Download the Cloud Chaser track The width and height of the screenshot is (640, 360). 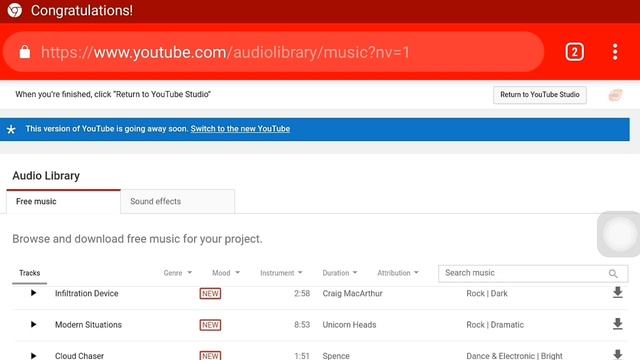(618, 354)
